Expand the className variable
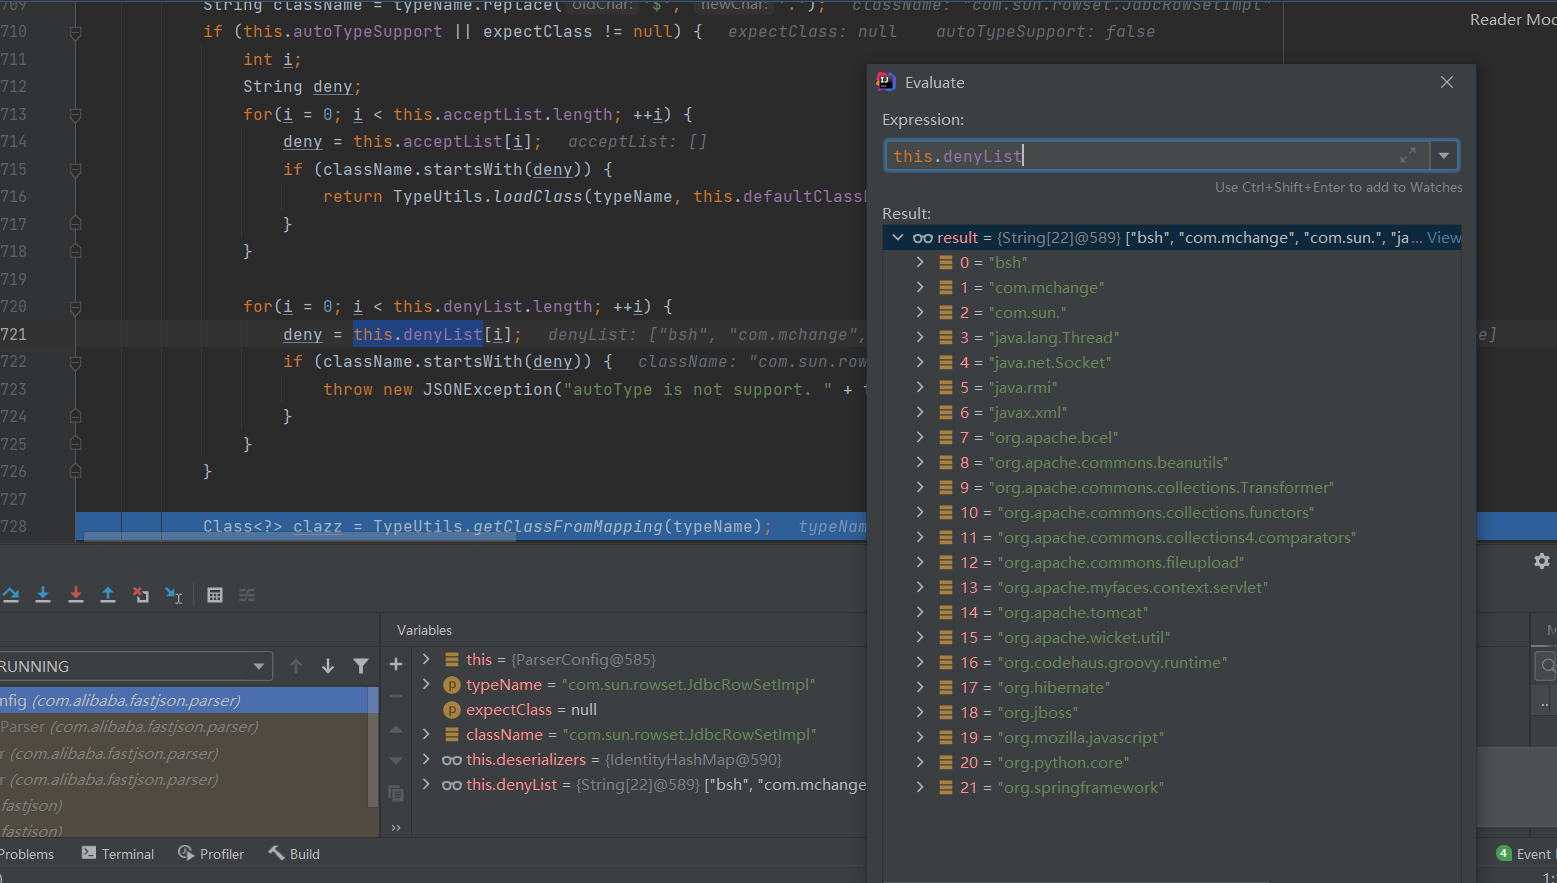Viewport: 1557px width, 883px height. pyautogui.click(x=426, y=734)
